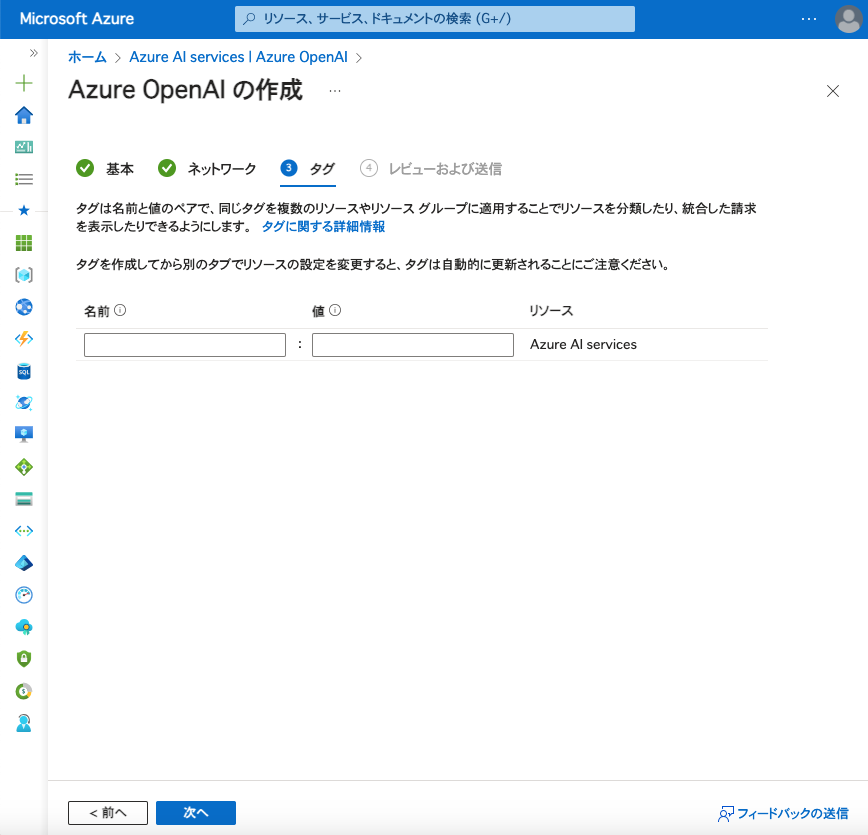This screenshot has height=835, width=868.
Task: Open Azure Cosmos DB planet icon
Action: pos(24,403)
